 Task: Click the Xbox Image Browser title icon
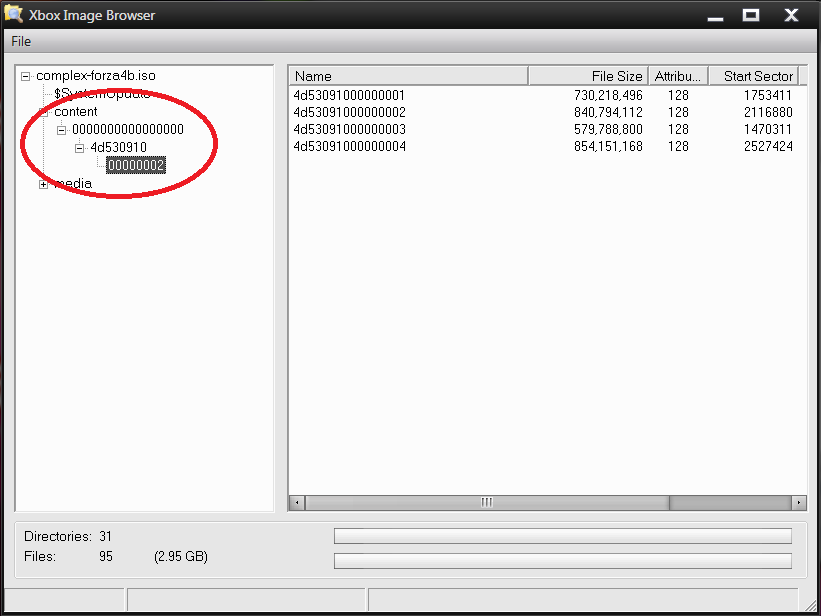[x=14, y=14]
